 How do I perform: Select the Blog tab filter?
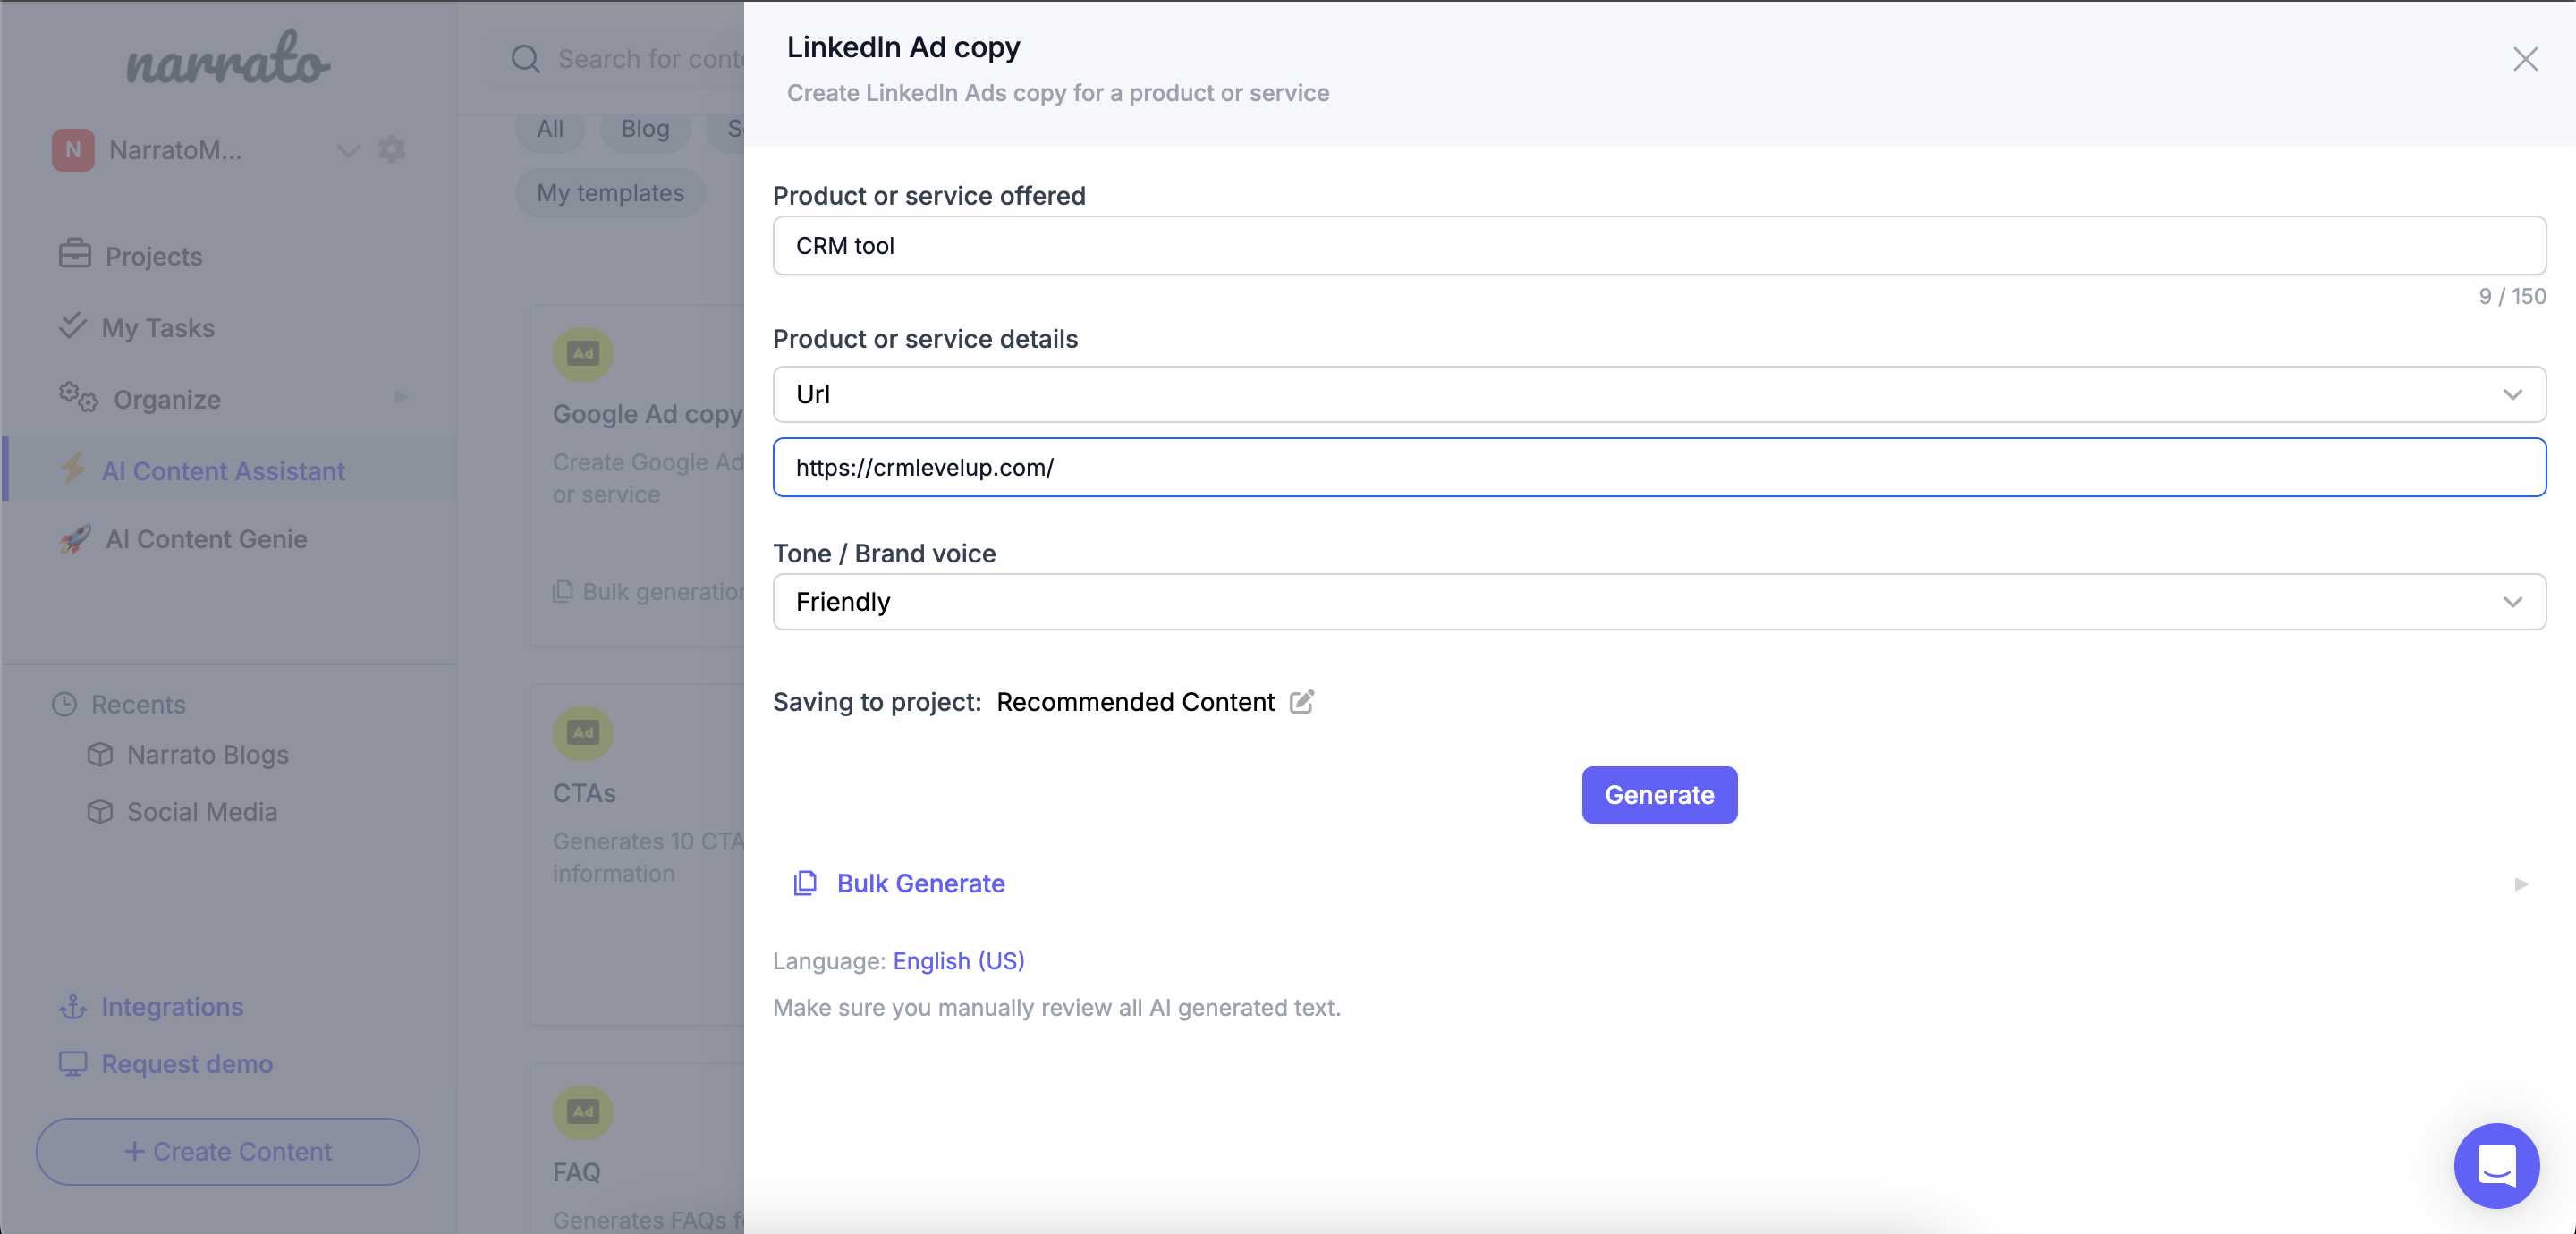(644, 126)
